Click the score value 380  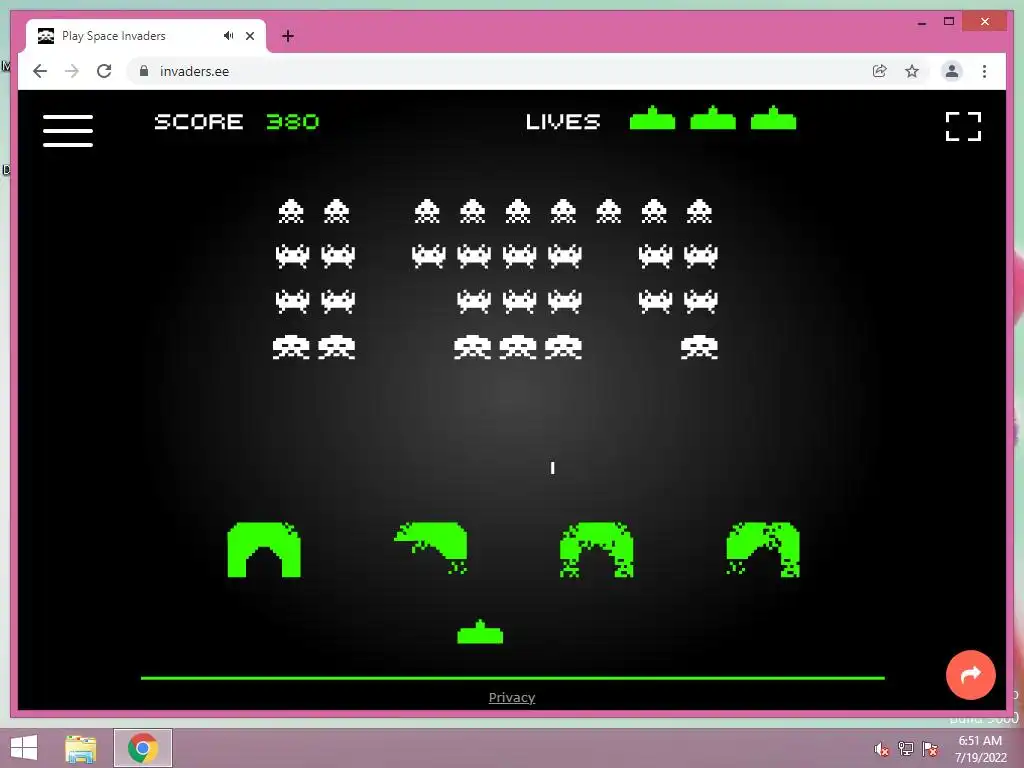[293, 121]
